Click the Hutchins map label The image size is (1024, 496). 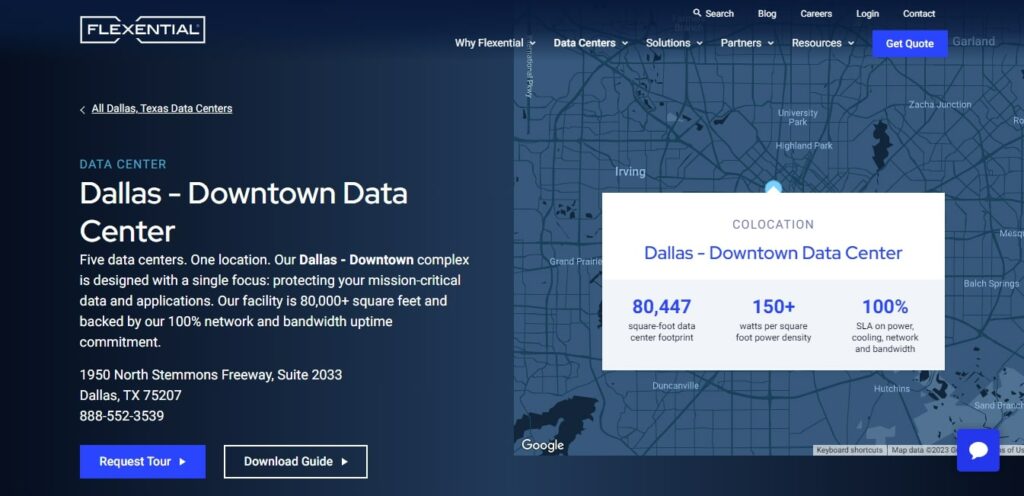pyautogui.click(x=891, y=389)
